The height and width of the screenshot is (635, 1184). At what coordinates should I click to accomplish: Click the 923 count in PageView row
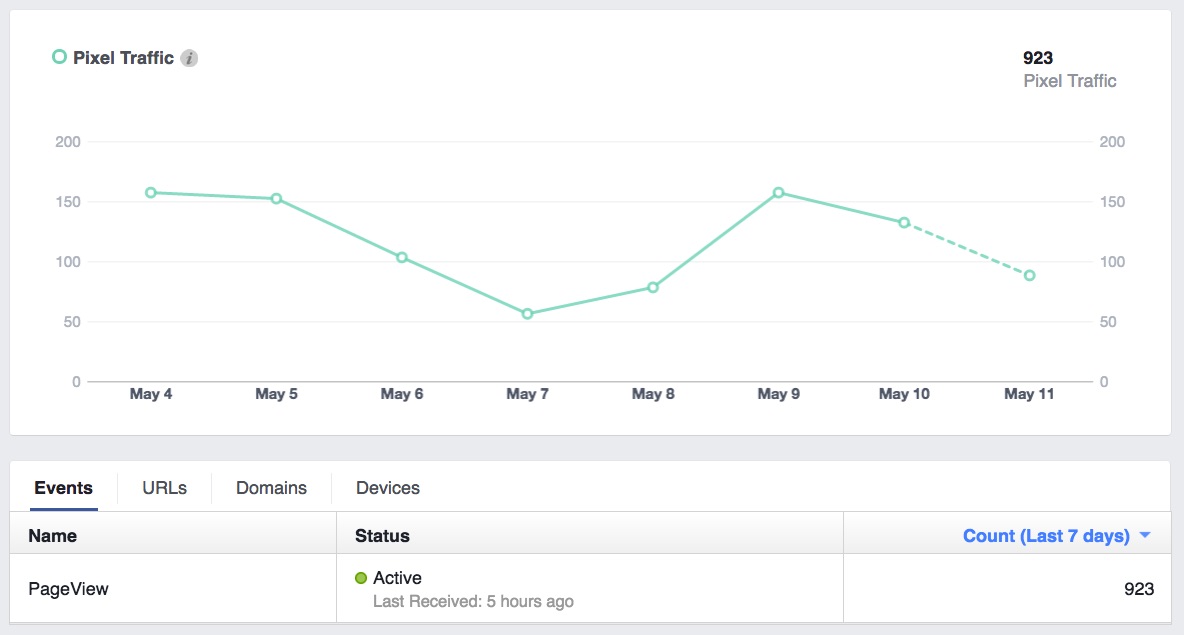click(1139, 589)
